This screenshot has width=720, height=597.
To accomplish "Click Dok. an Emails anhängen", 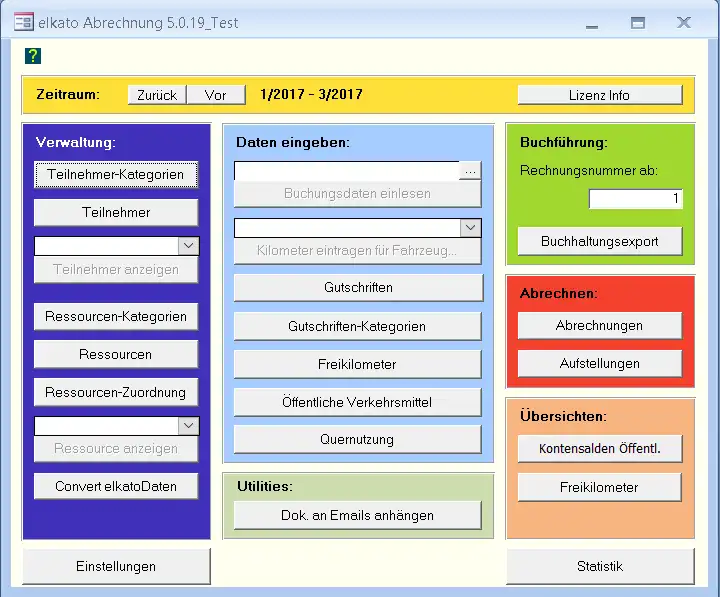I will [x=358, y=515].
